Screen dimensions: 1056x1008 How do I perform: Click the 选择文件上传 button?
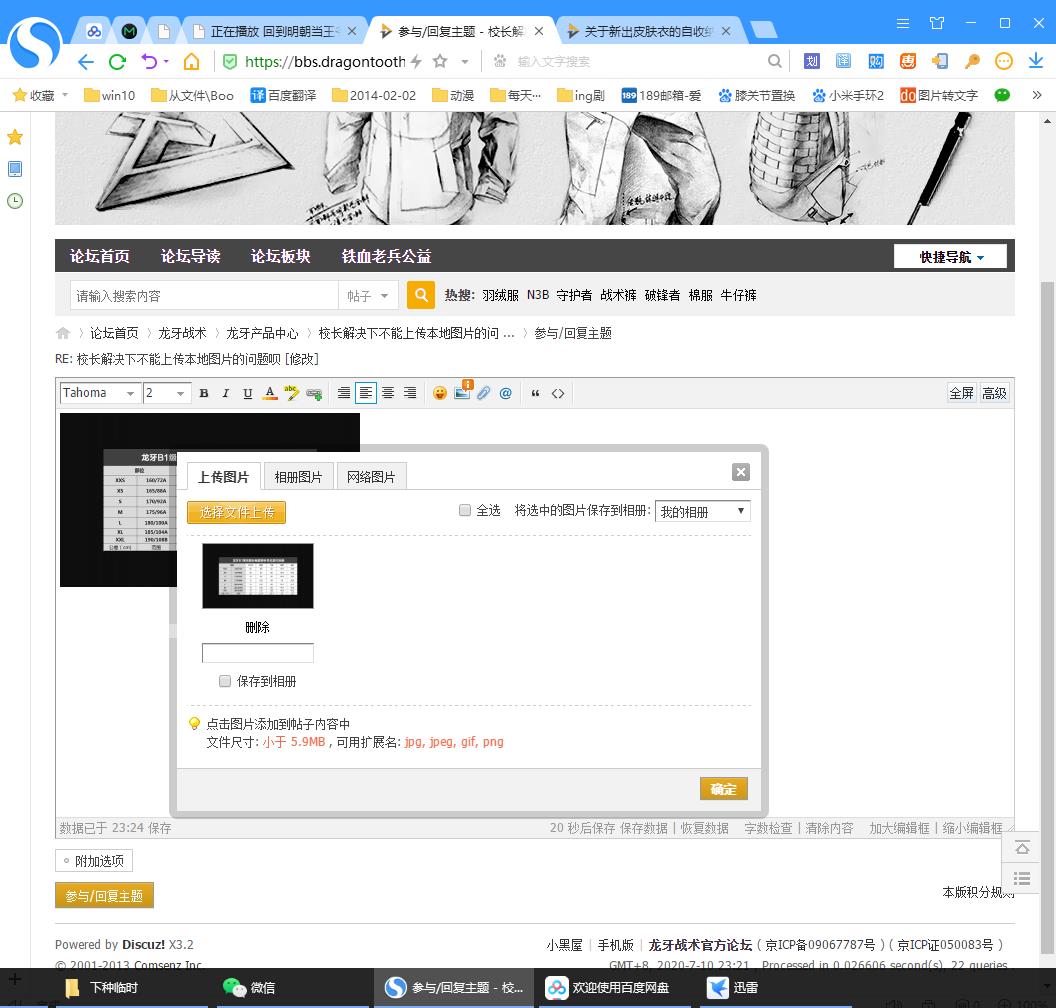(x=236, y=512)
